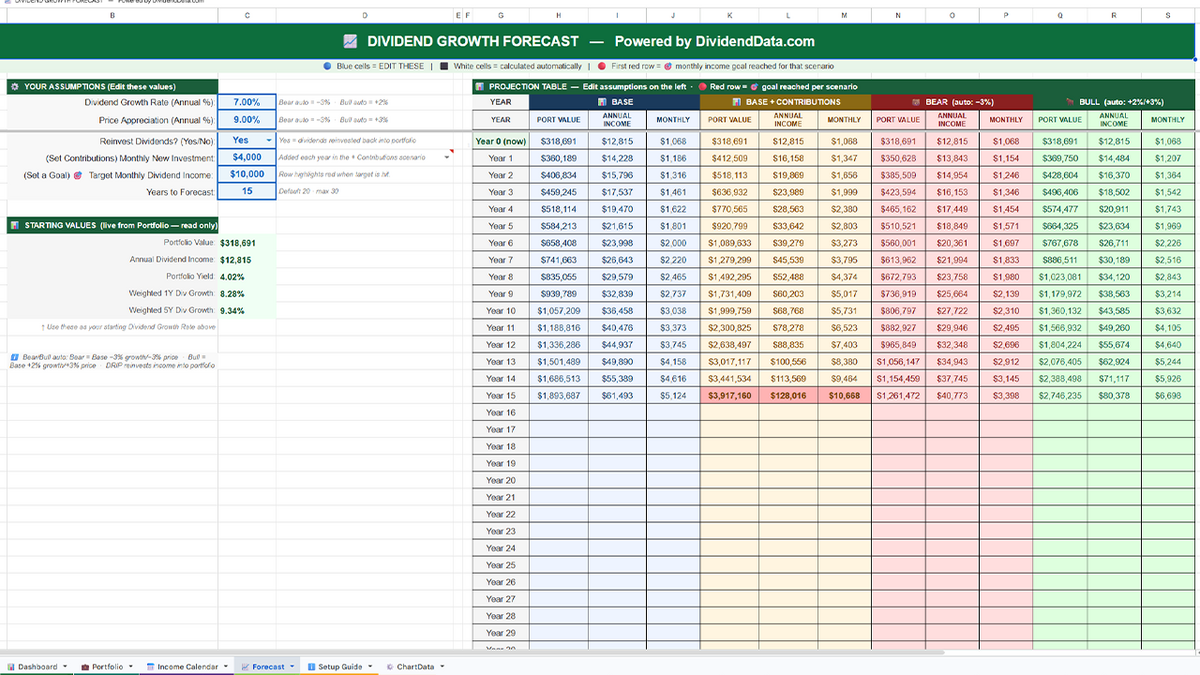Viewport: 1200px width, 675px height.
Task: Open the Reinvest Dividends Yes/No dropdown
Action: 270,140
